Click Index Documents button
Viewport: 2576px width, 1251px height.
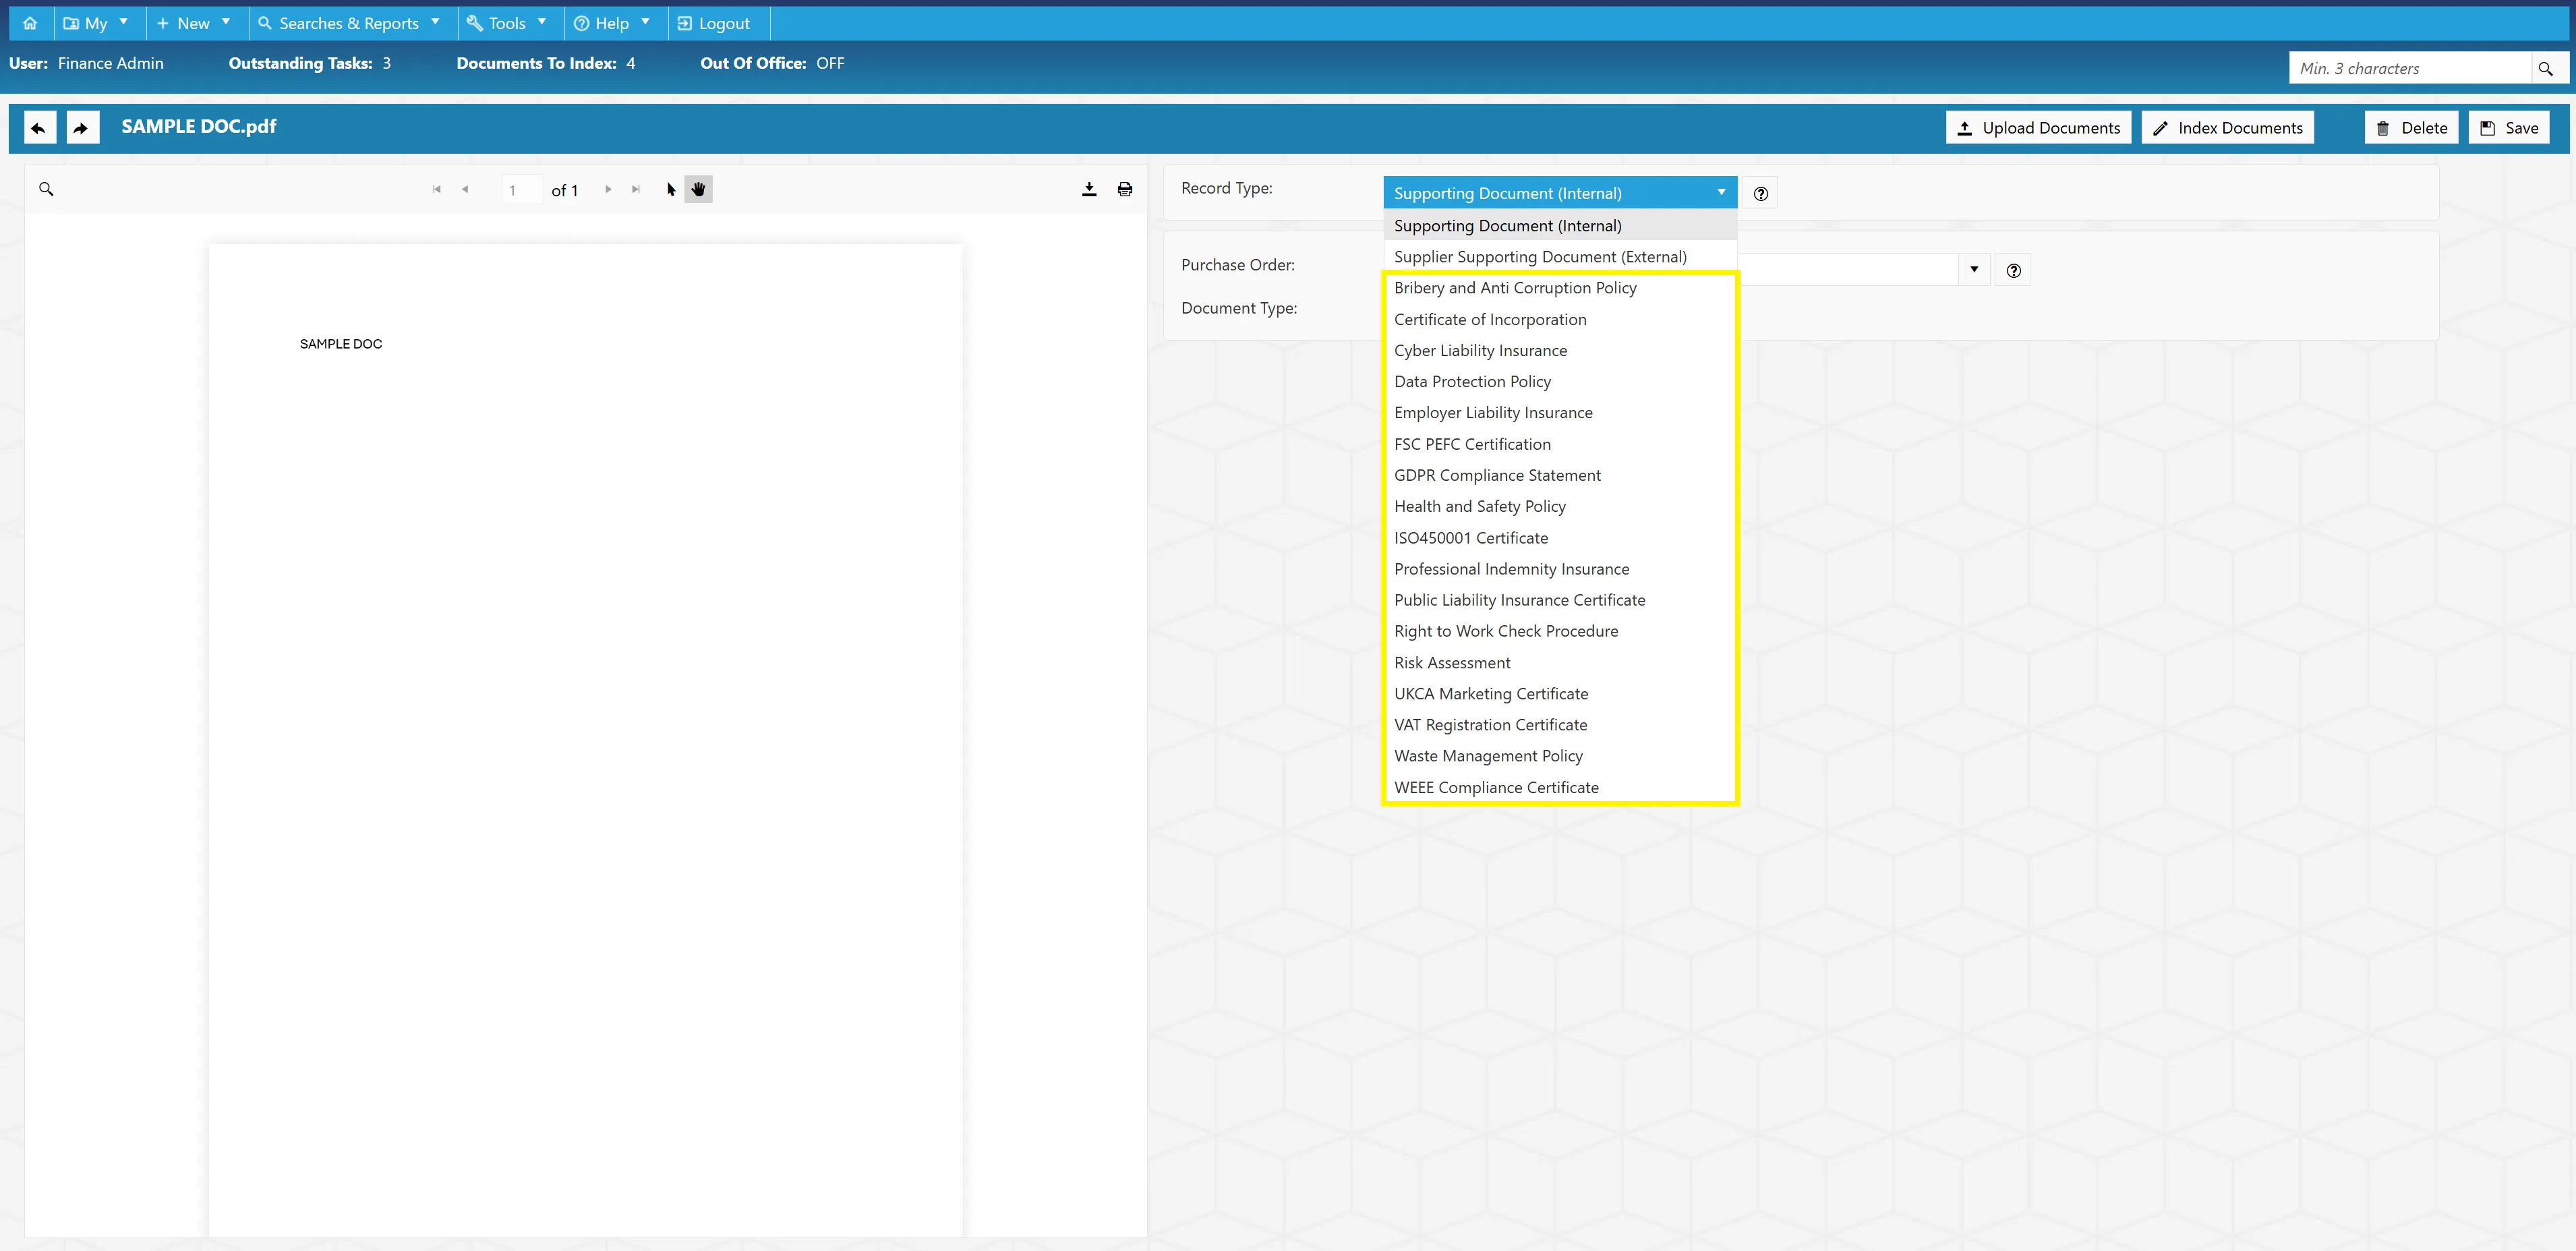coord(2227,127)
